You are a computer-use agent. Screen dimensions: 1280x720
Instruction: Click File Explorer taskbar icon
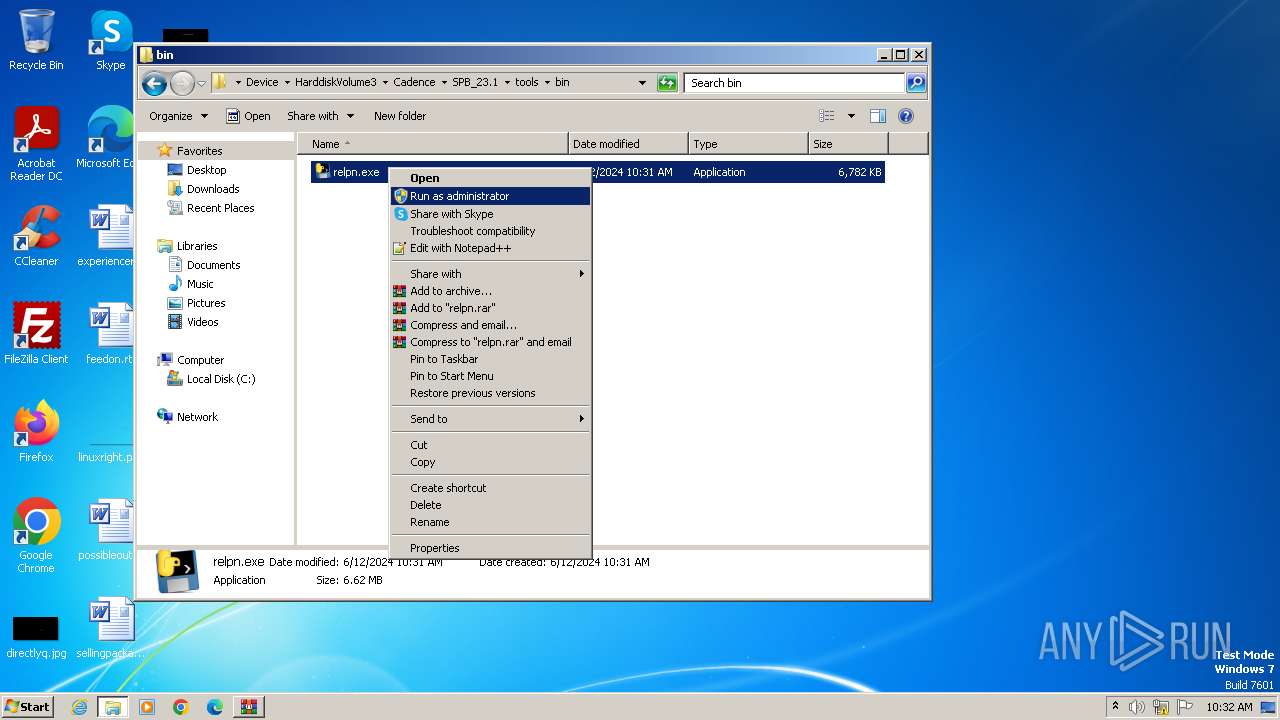click(113, 707)
